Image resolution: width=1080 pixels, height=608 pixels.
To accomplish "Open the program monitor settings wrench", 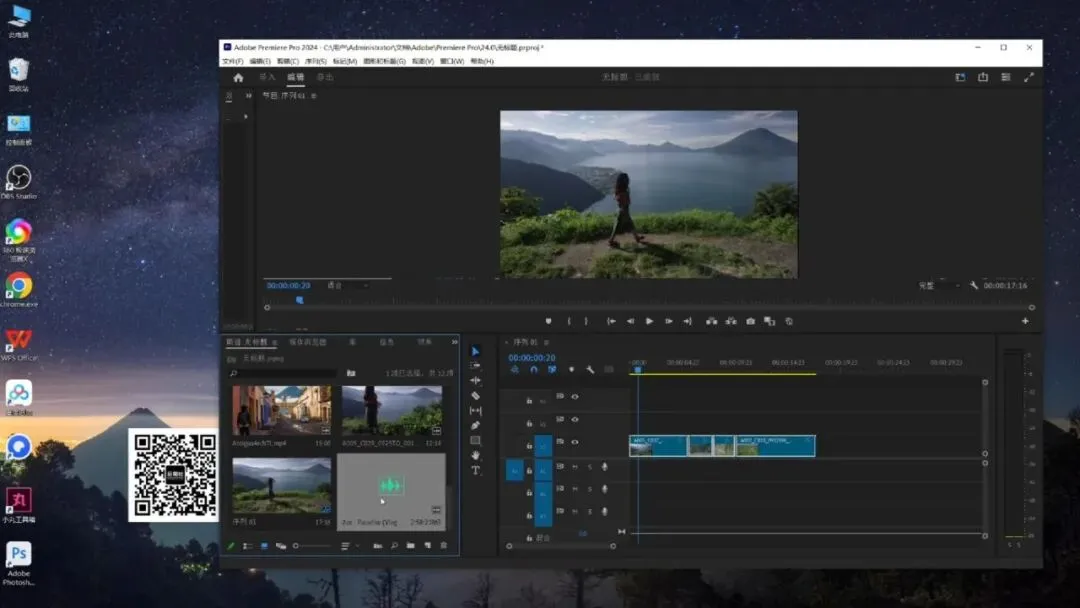I will (x=974, y=286).
